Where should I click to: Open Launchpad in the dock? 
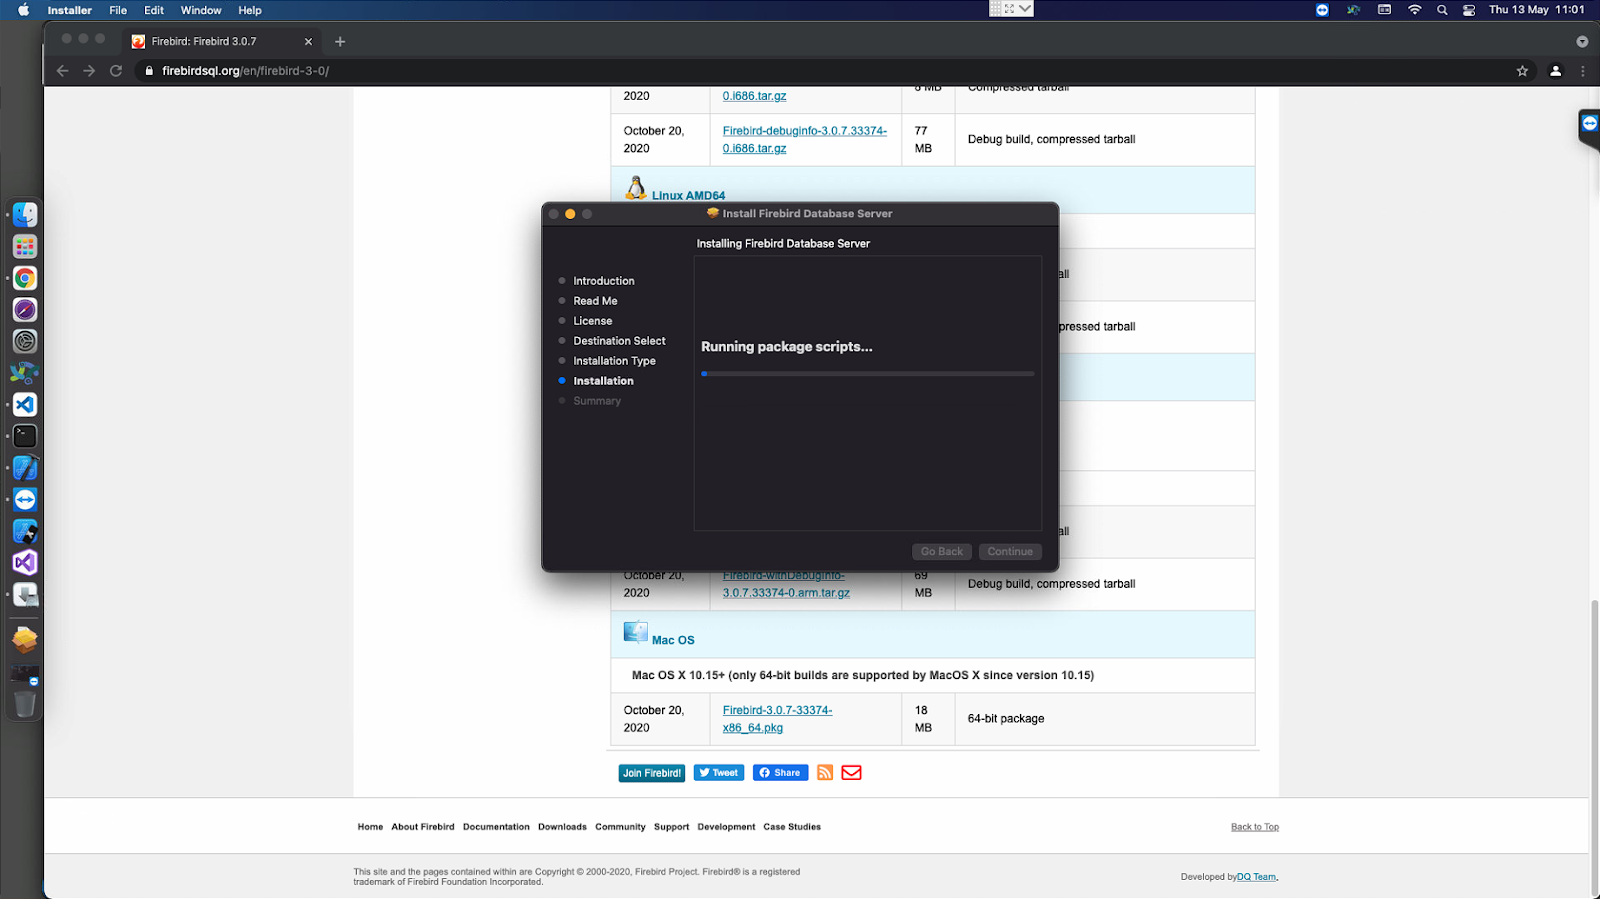(25, 246)
